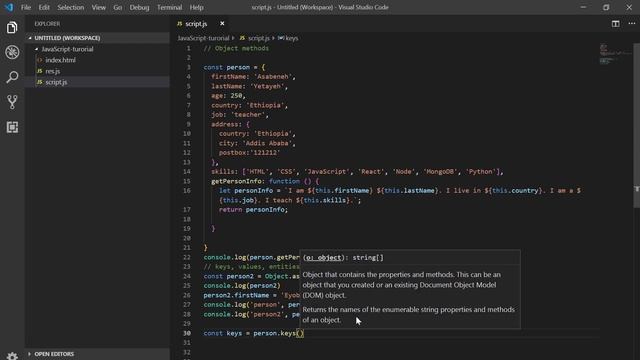Open the Explorer view in activity bar

click(x=12, y=28)
